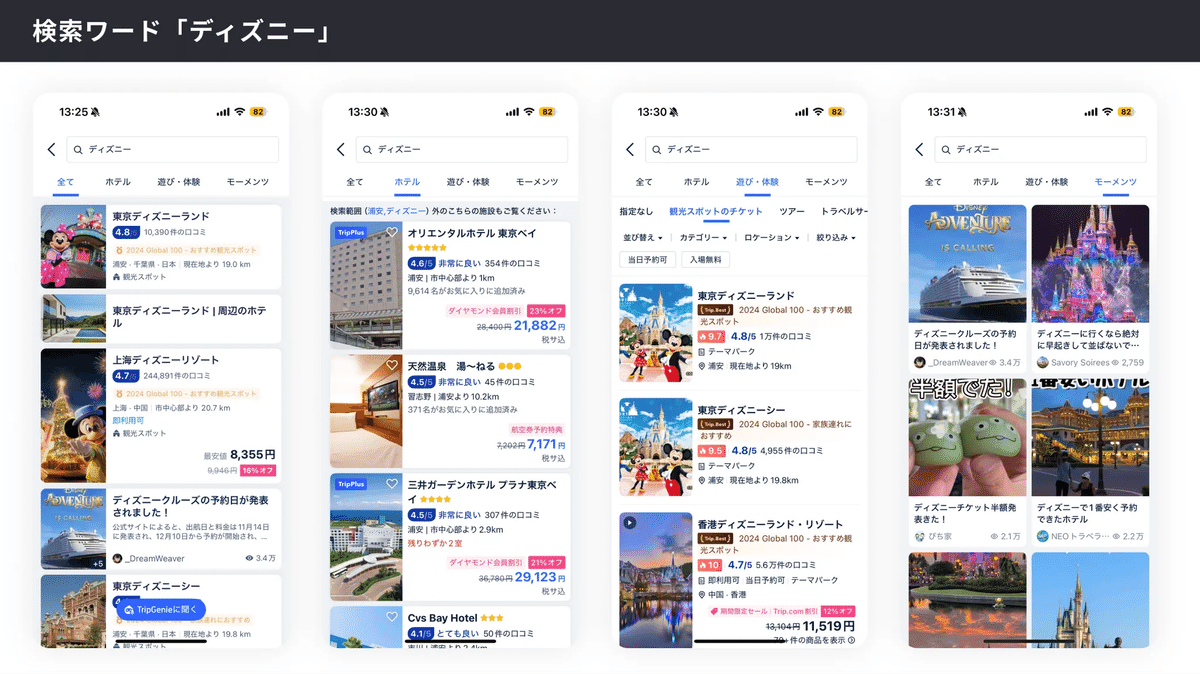Click search field in the 13:25 phone

(172, 149)
